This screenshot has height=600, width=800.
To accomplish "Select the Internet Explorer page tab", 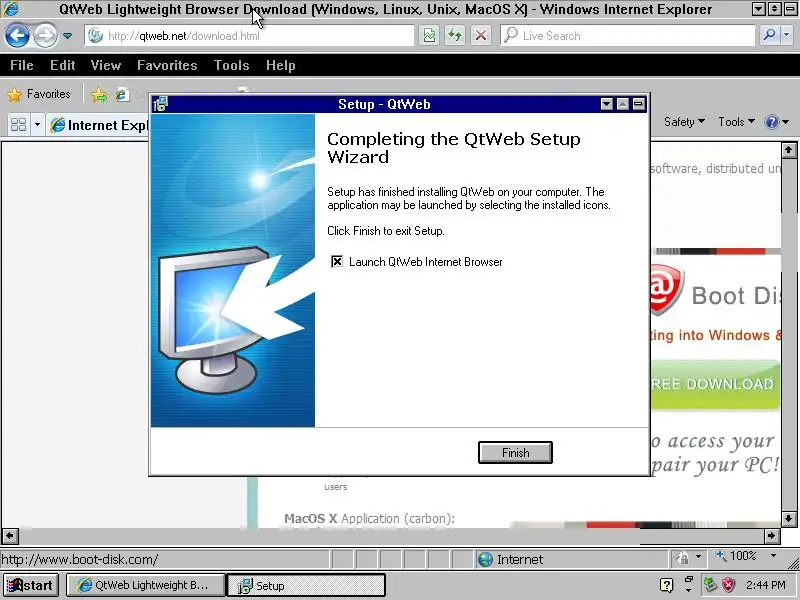I will 98,125.
